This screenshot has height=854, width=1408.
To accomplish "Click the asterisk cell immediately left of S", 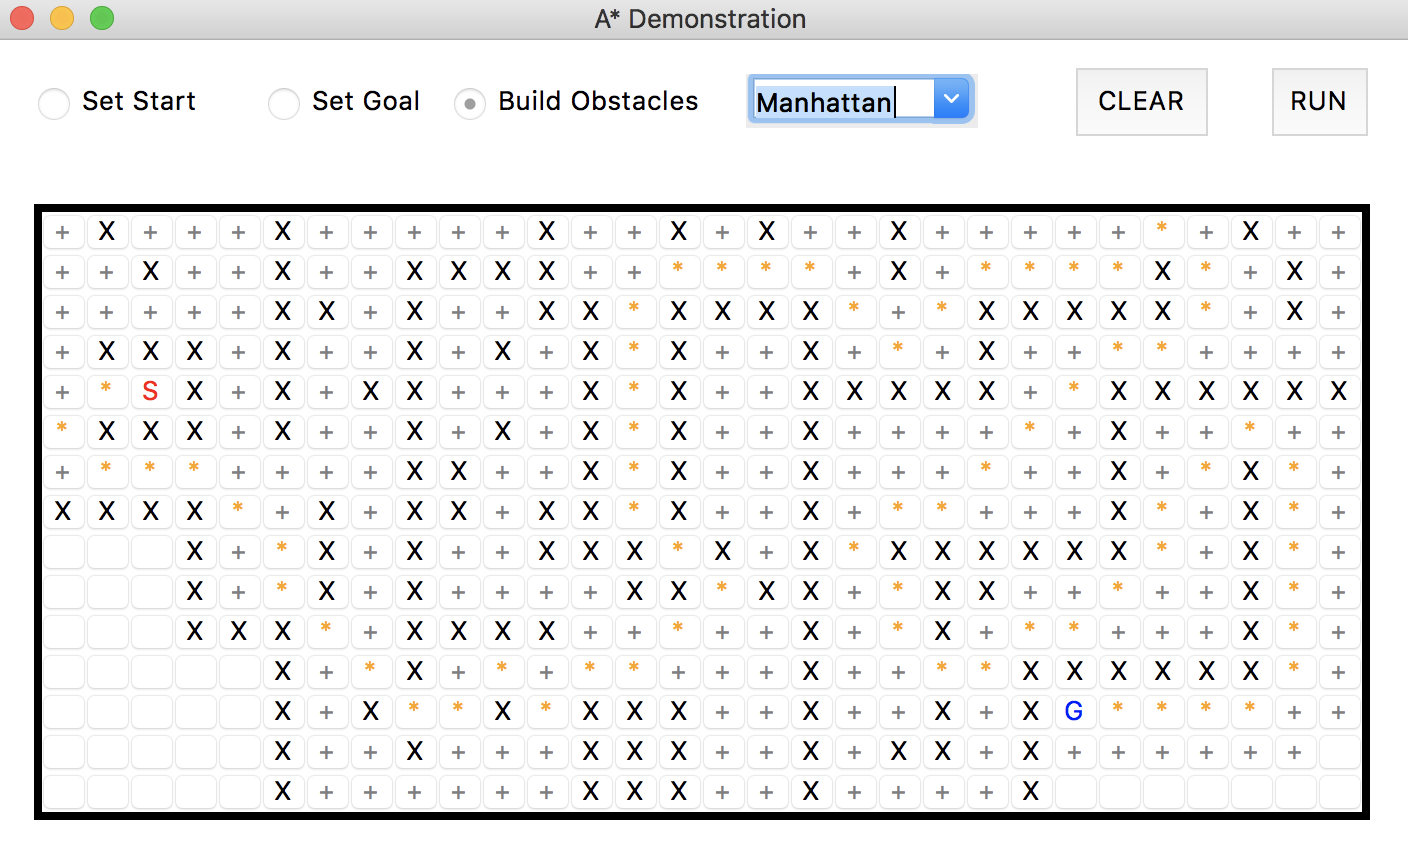I will pos(107,391).
